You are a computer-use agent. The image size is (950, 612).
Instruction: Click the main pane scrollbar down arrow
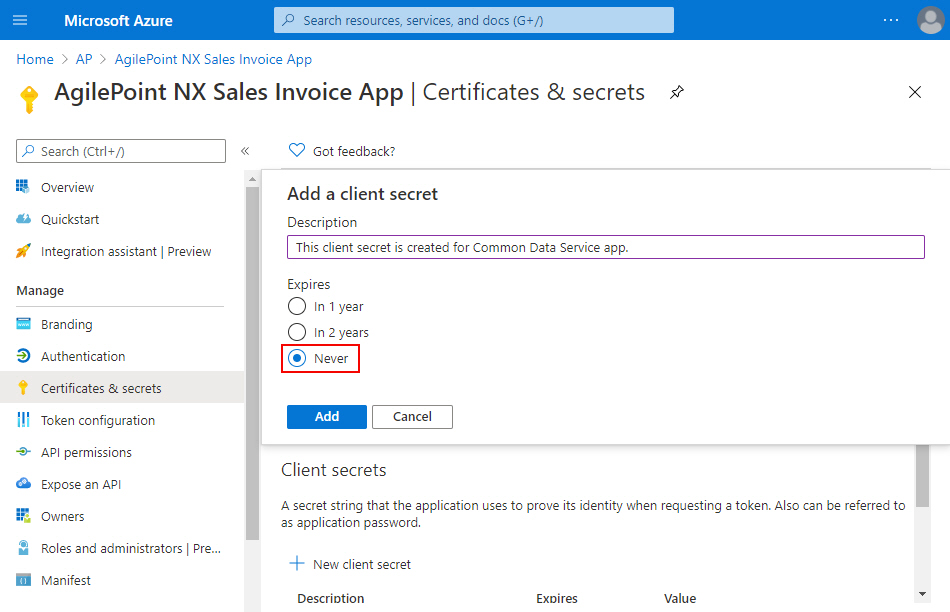click(922, 594)
